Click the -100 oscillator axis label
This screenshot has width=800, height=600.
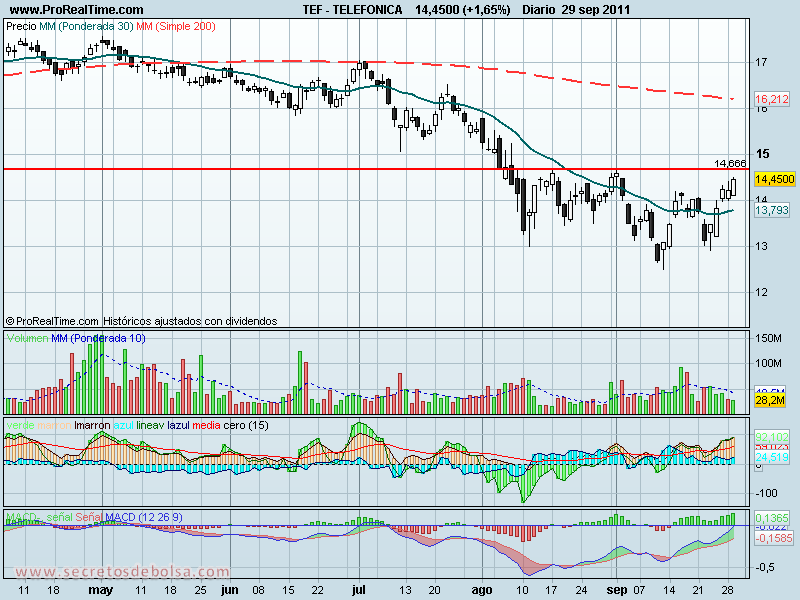(x=766, y=493)
